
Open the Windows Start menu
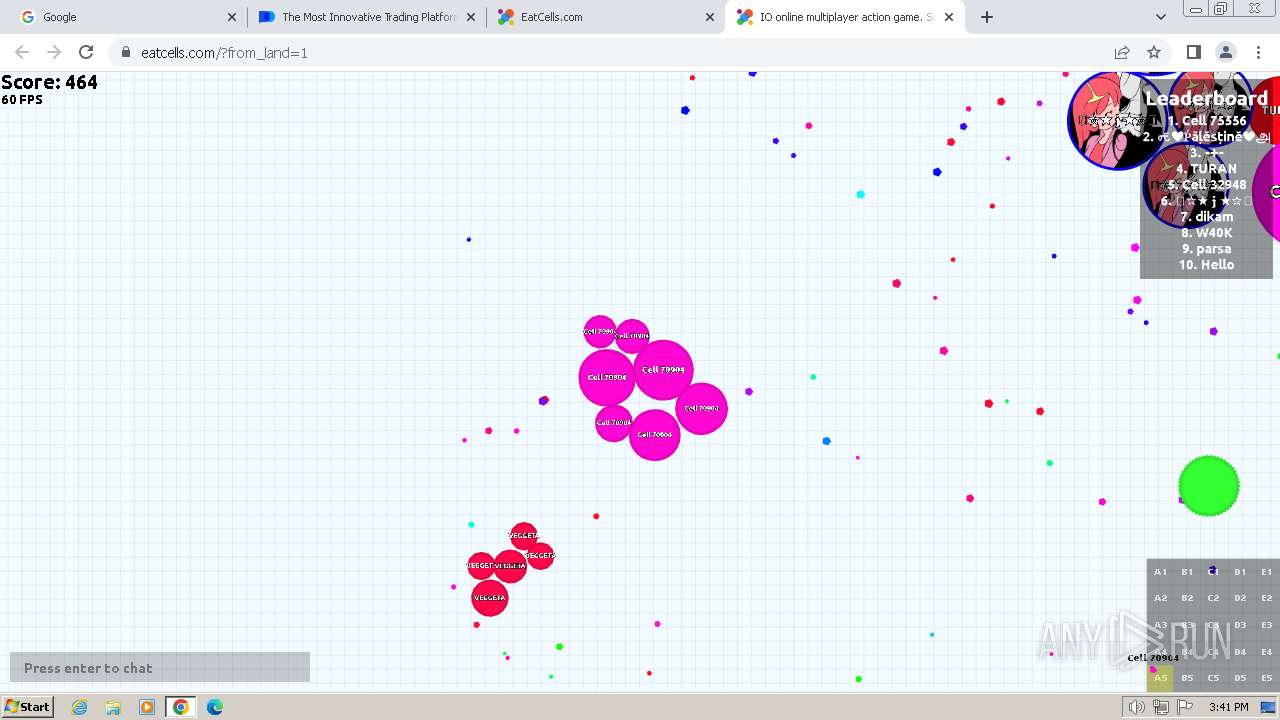point(27,706)
